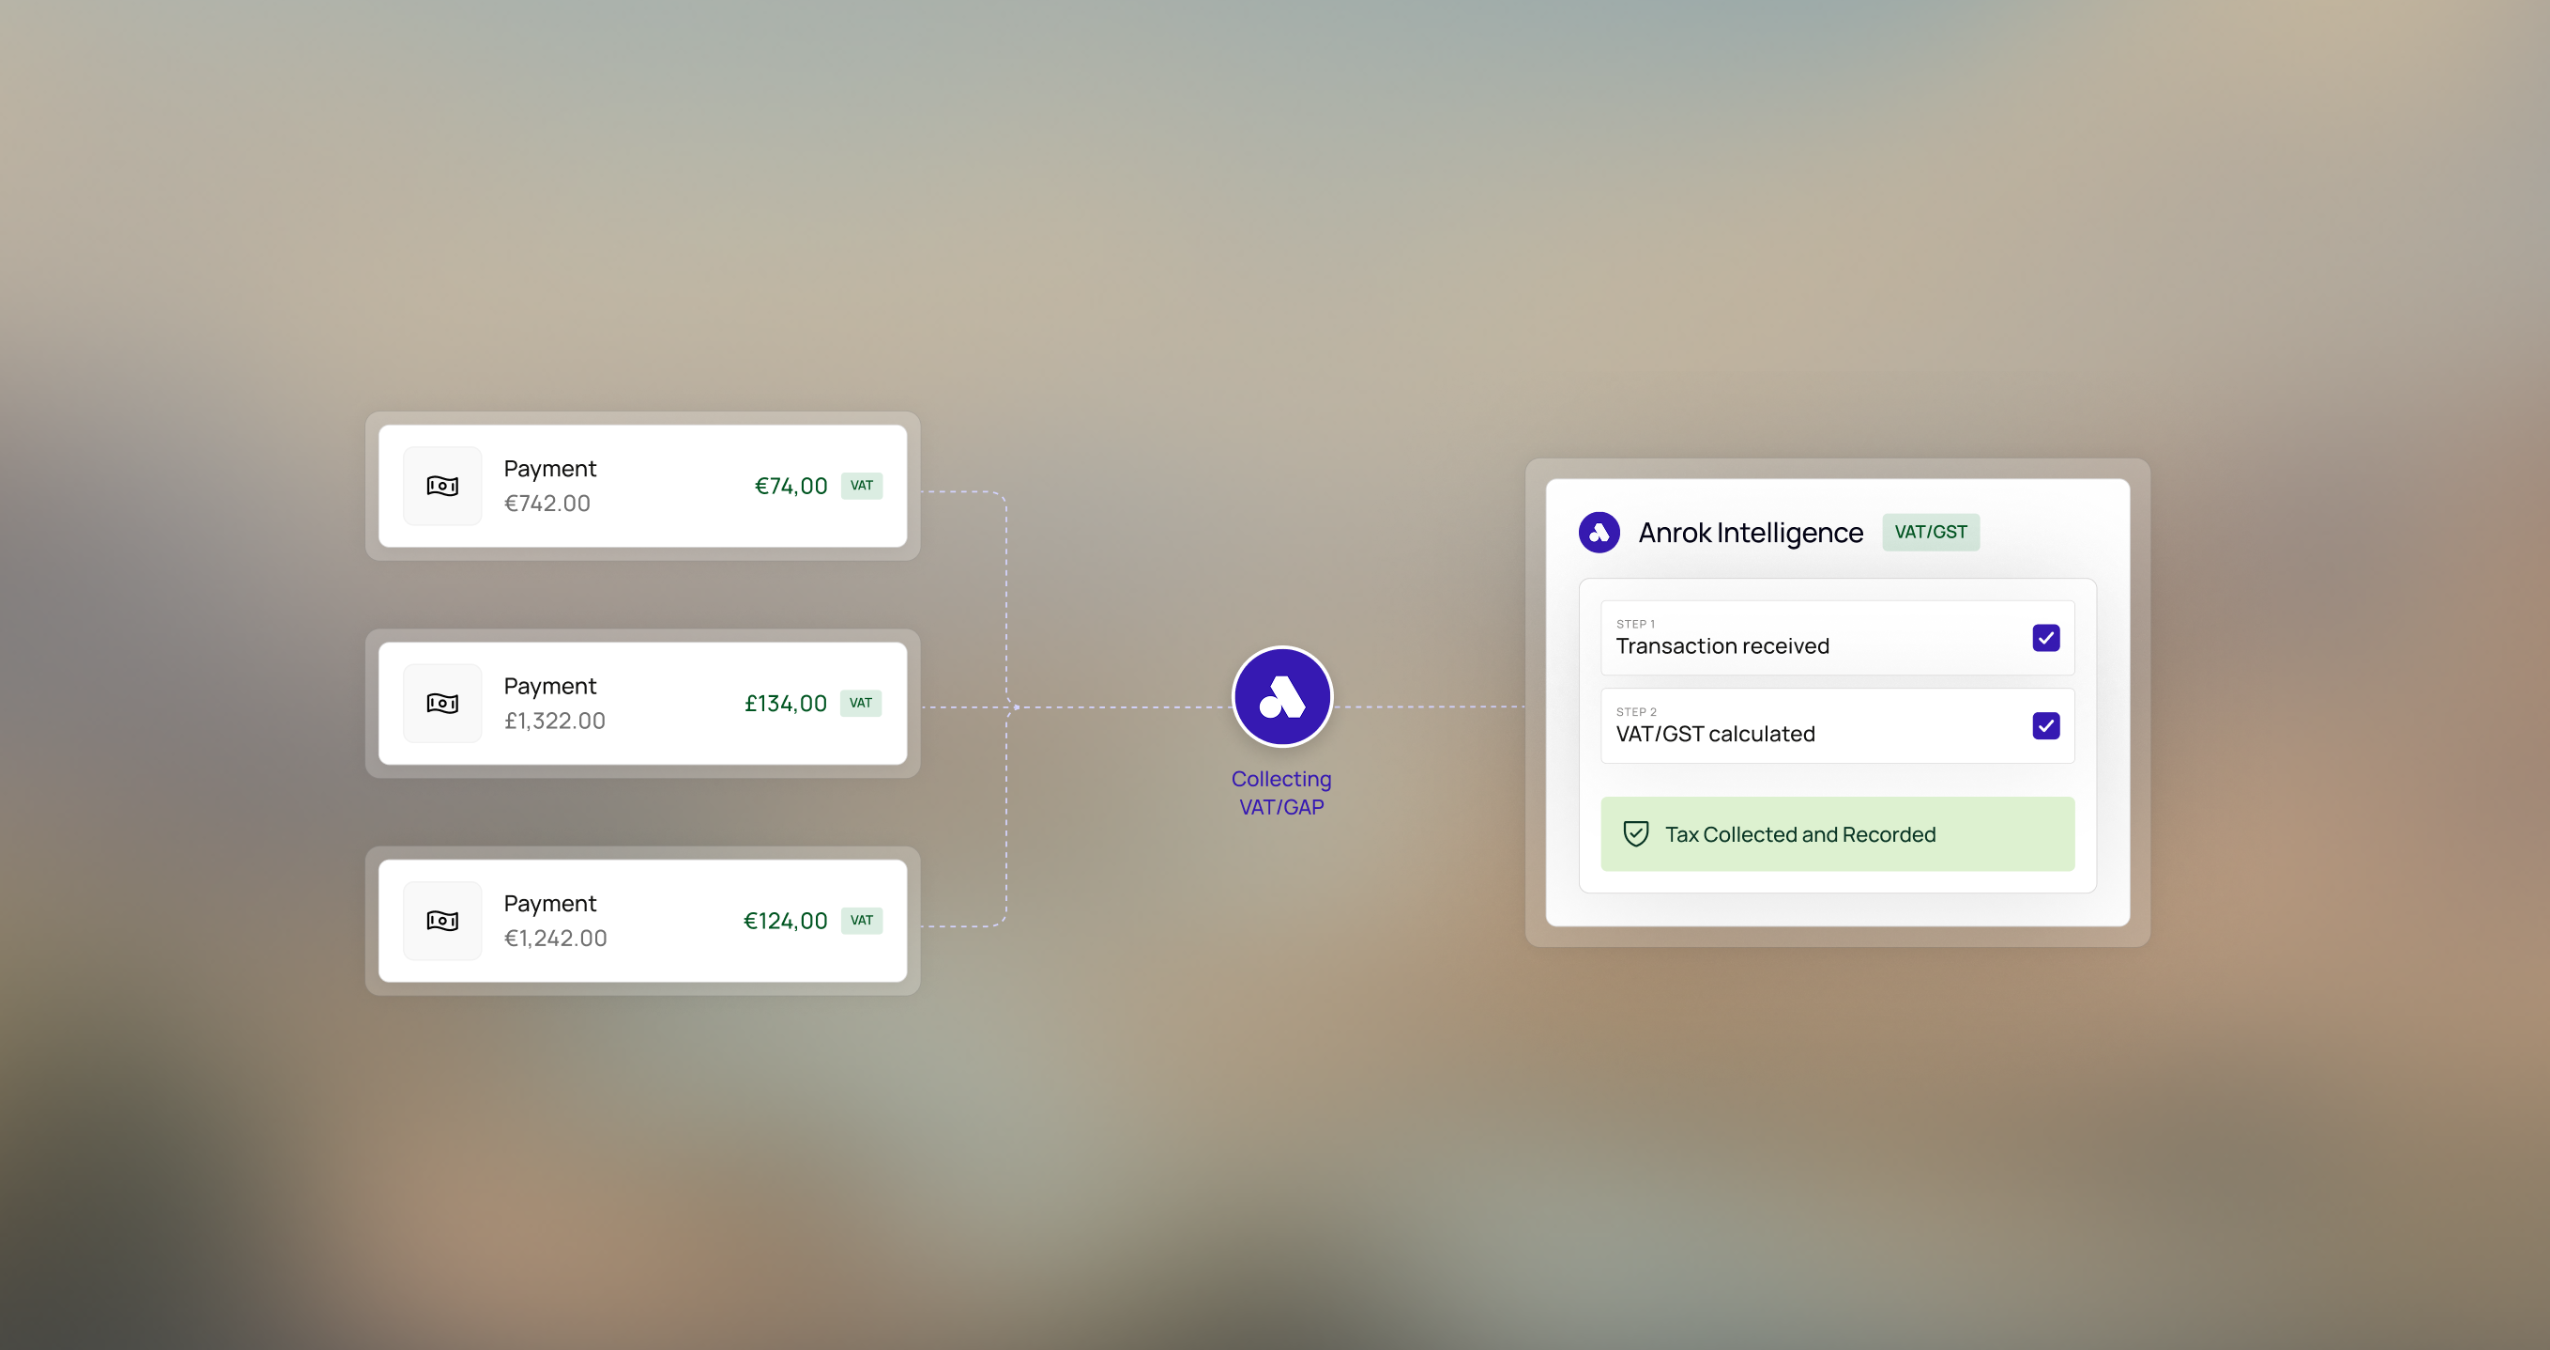
Task: Click the VAT/GST calculated step text
Action: click(1715, 734)
